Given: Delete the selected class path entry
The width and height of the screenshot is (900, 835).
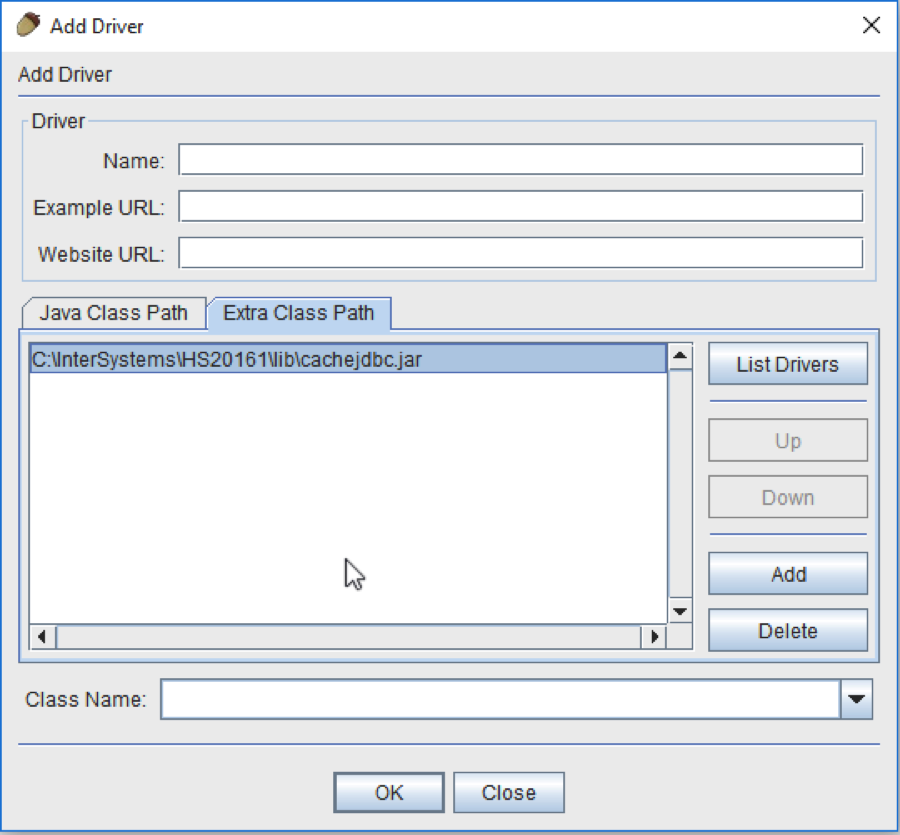Looking at the screenshot, I should (x=788, y=631).
